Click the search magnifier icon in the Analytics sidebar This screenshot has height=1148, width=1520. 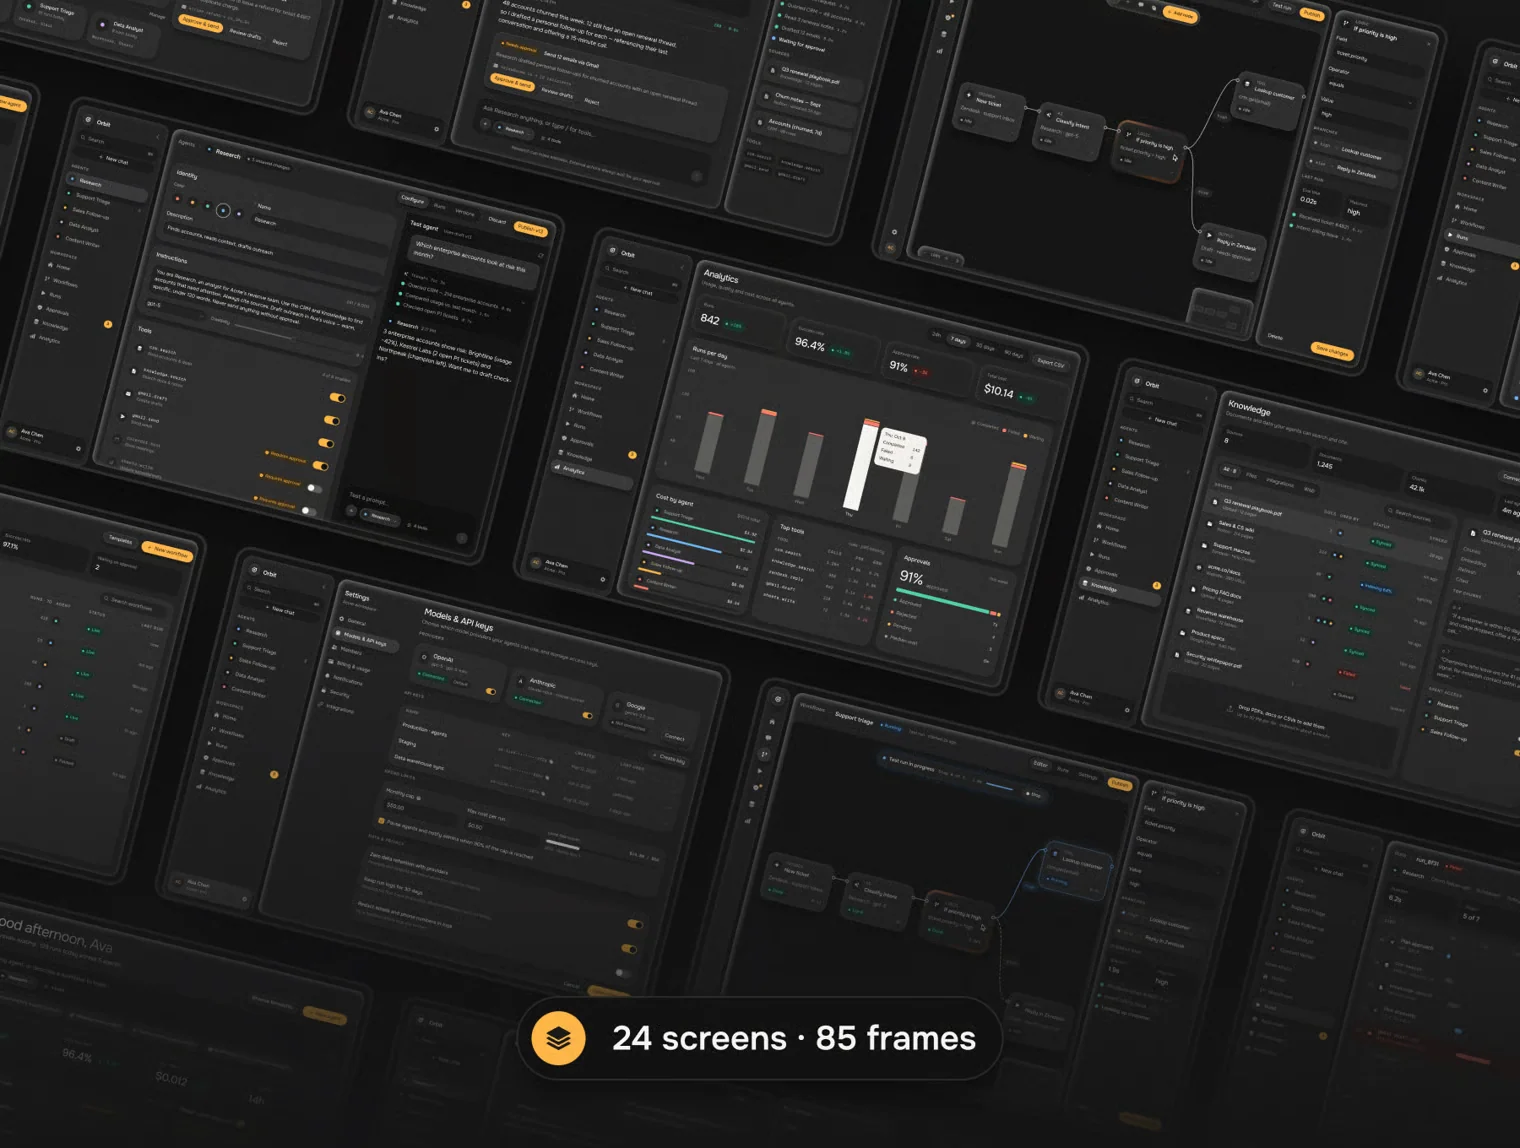608,268
